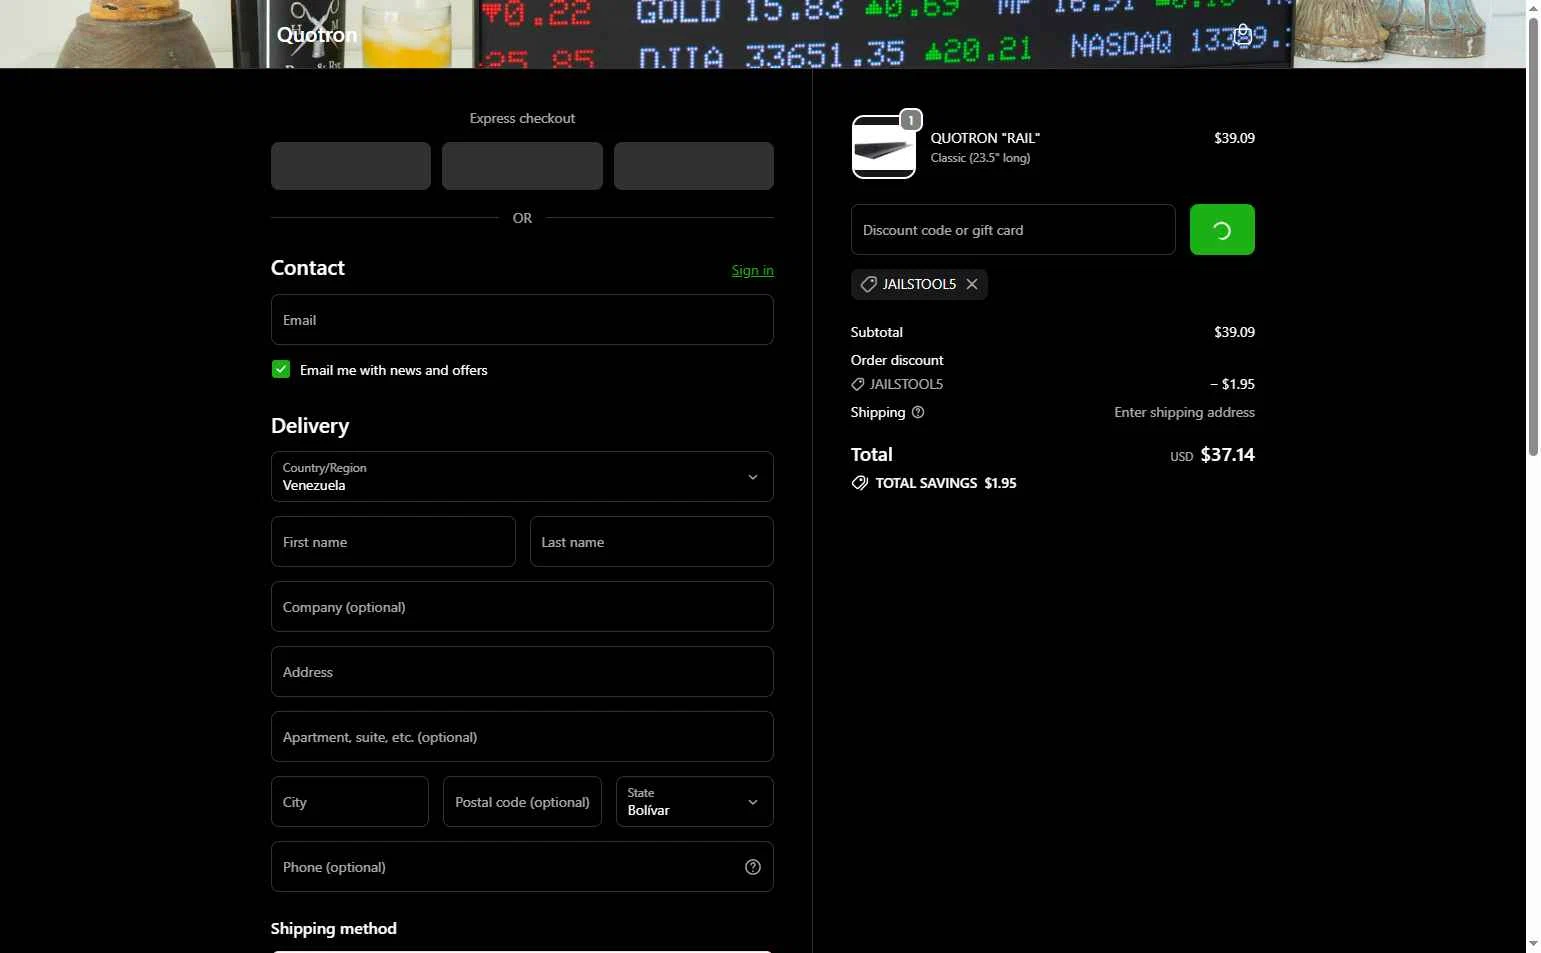Click the Shipping method heading
Viewport: 1541px width, 953px height.
pos(334,929)
